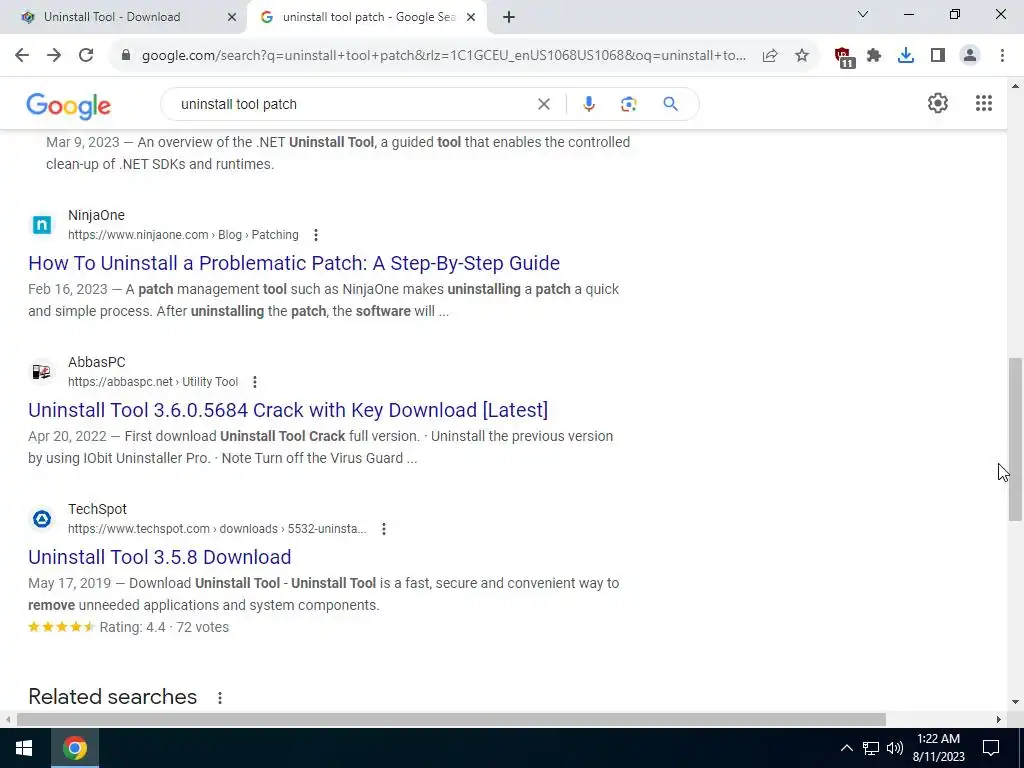The height and width of the screenshot is (768, 1024).
Task: Click the AbbasPC site favicon
Action: point(42,372)
